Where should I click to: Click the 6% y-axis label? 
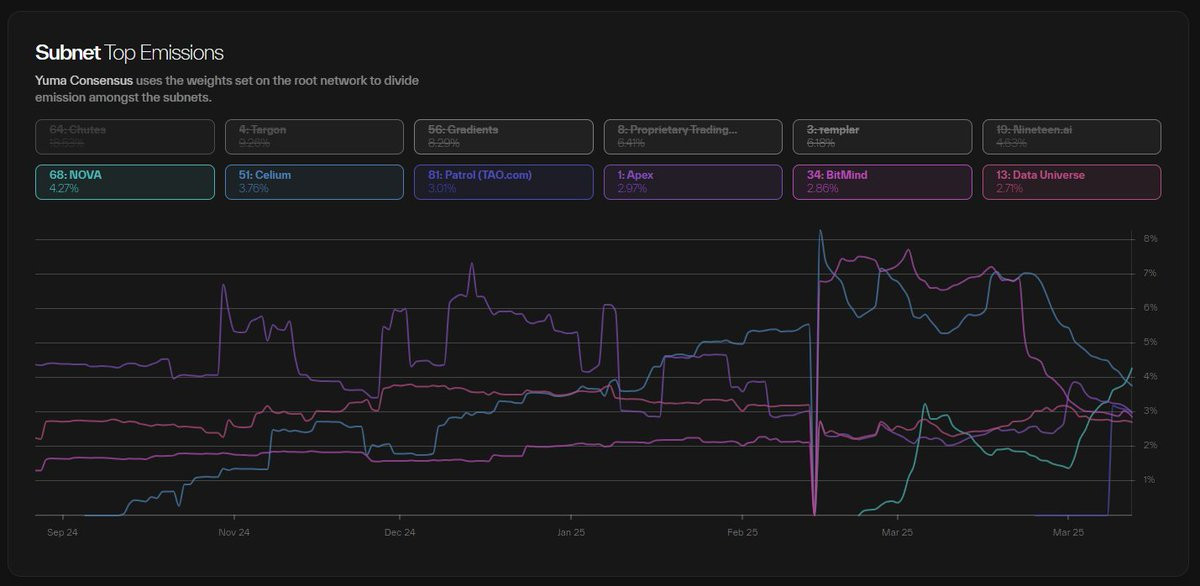1150,308
